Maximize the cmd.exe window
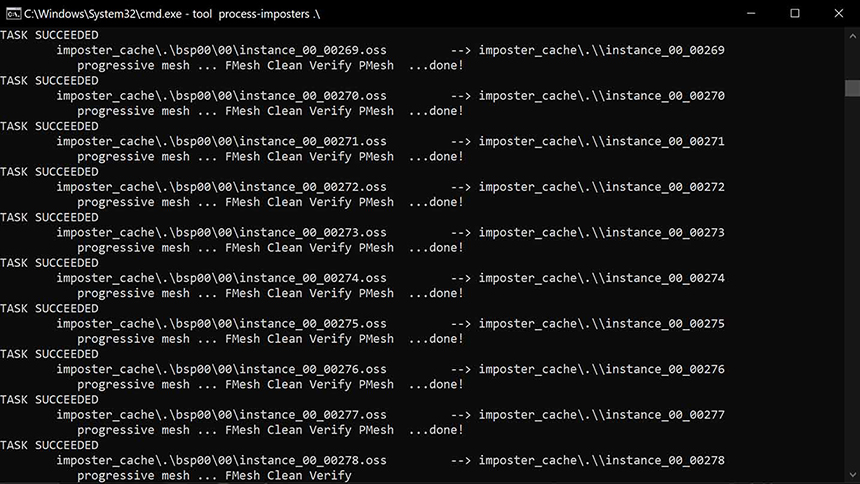860x484 pixels. pos(795,13)
